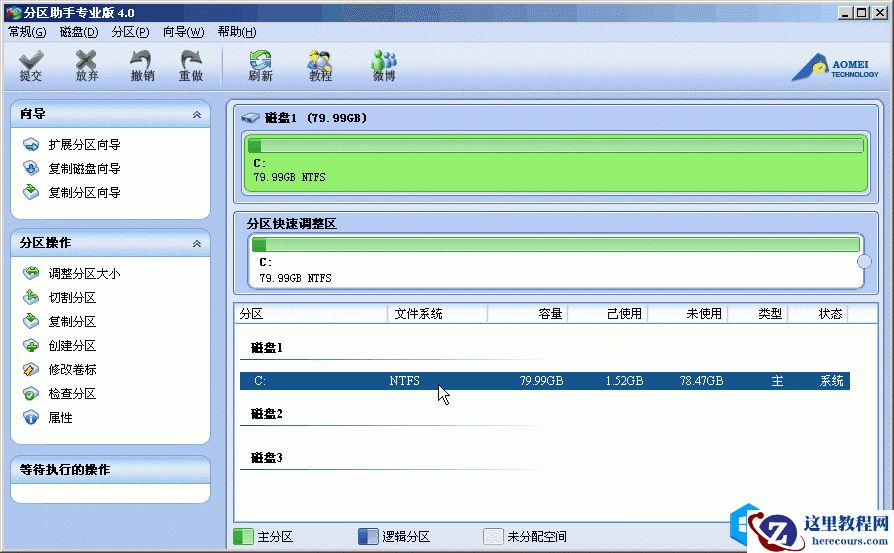Click the 逻辑分区 blue legend swatch
This screenshot has width=894, height=553.
coord(368,536)
